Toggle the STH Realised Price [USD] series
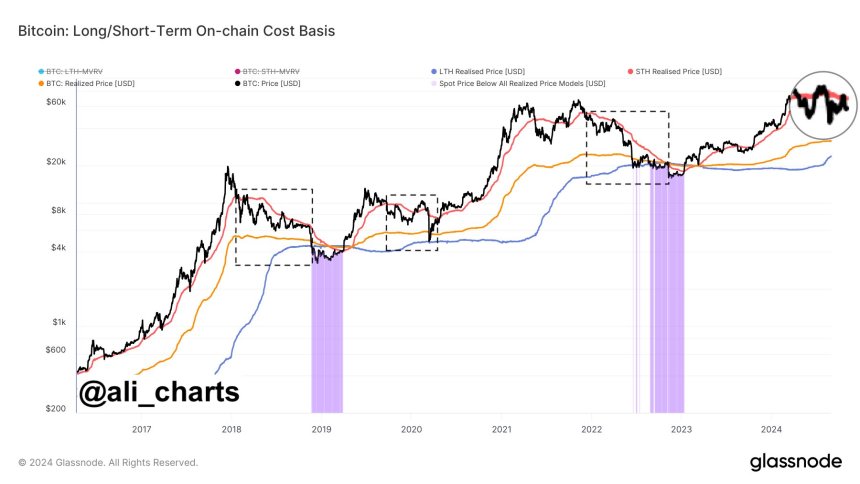860x484 pixels. coord(678,71)
